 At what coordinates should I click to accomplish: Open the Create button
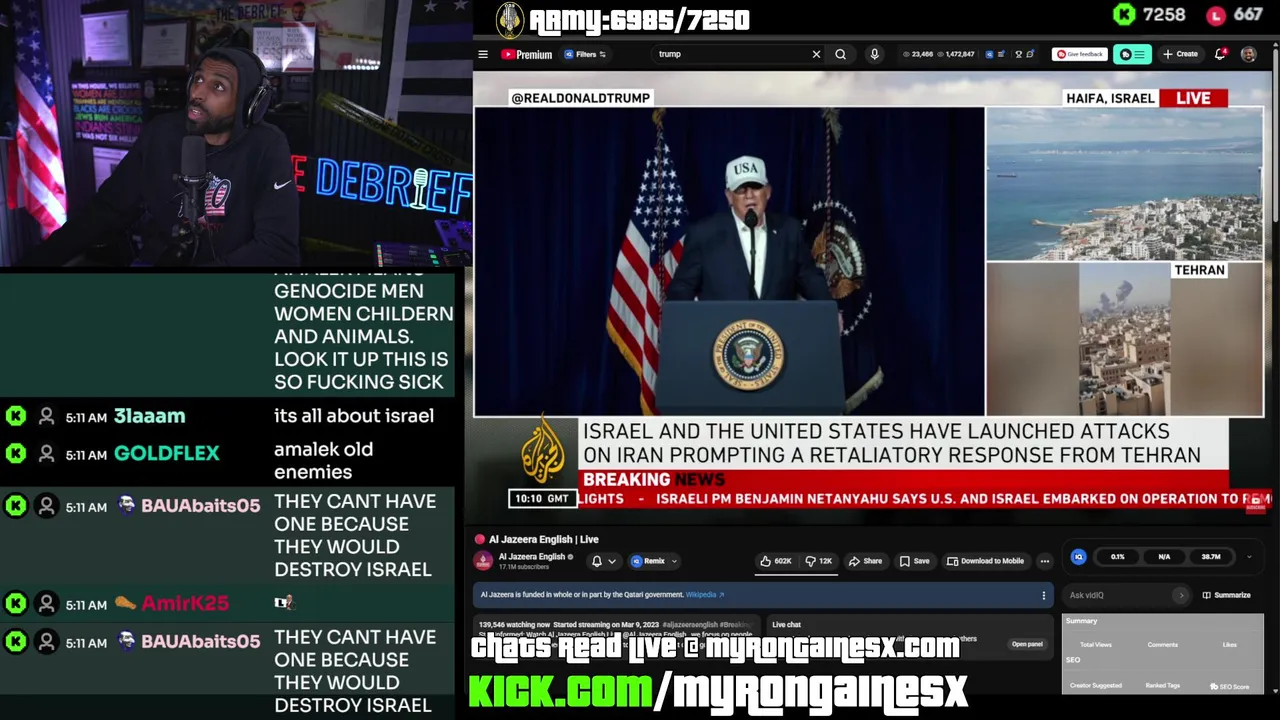click(x=1181, y=54)
